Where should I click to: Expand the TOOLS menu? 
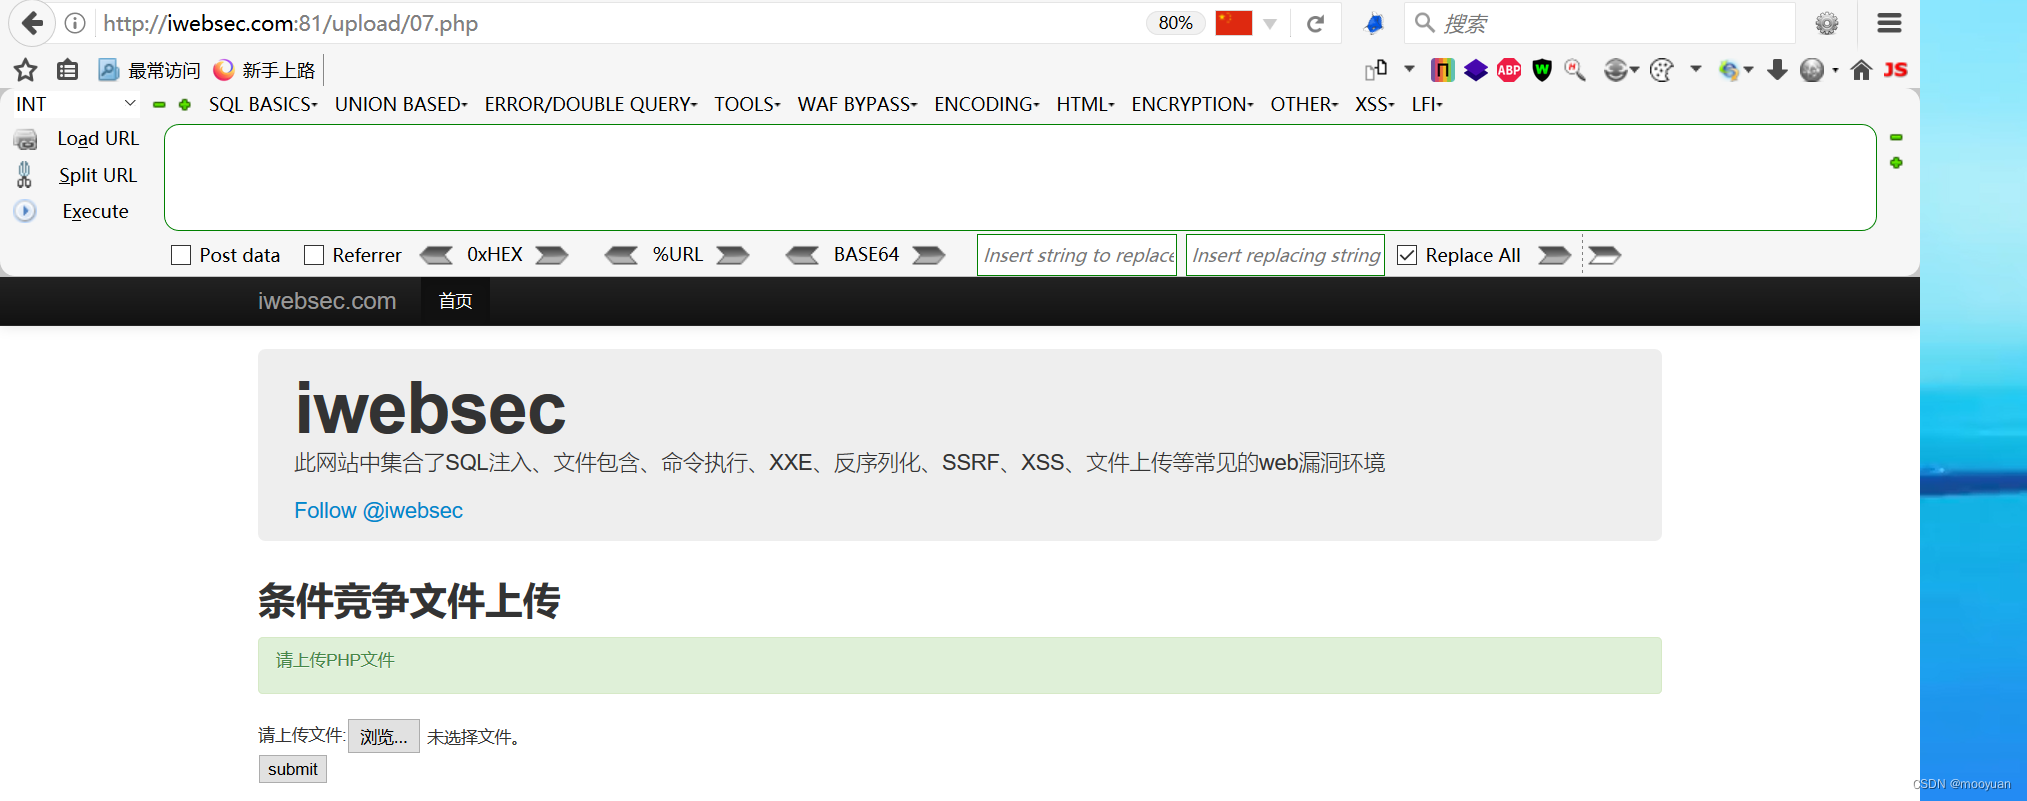tap(747, 104)
